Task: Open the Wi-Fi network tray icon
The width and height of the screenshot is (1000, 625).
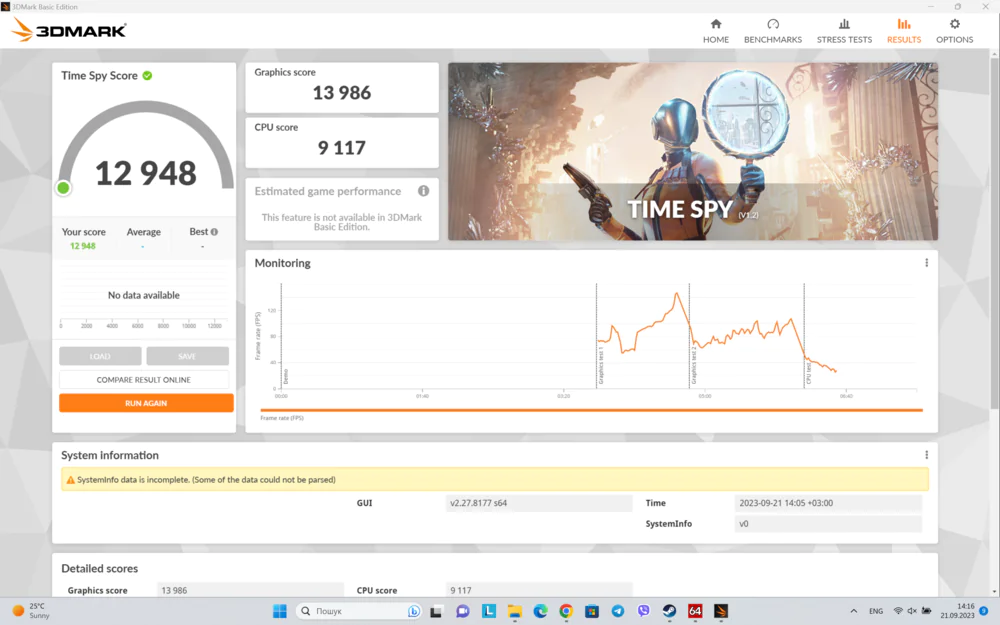Action: pos(898,611)
